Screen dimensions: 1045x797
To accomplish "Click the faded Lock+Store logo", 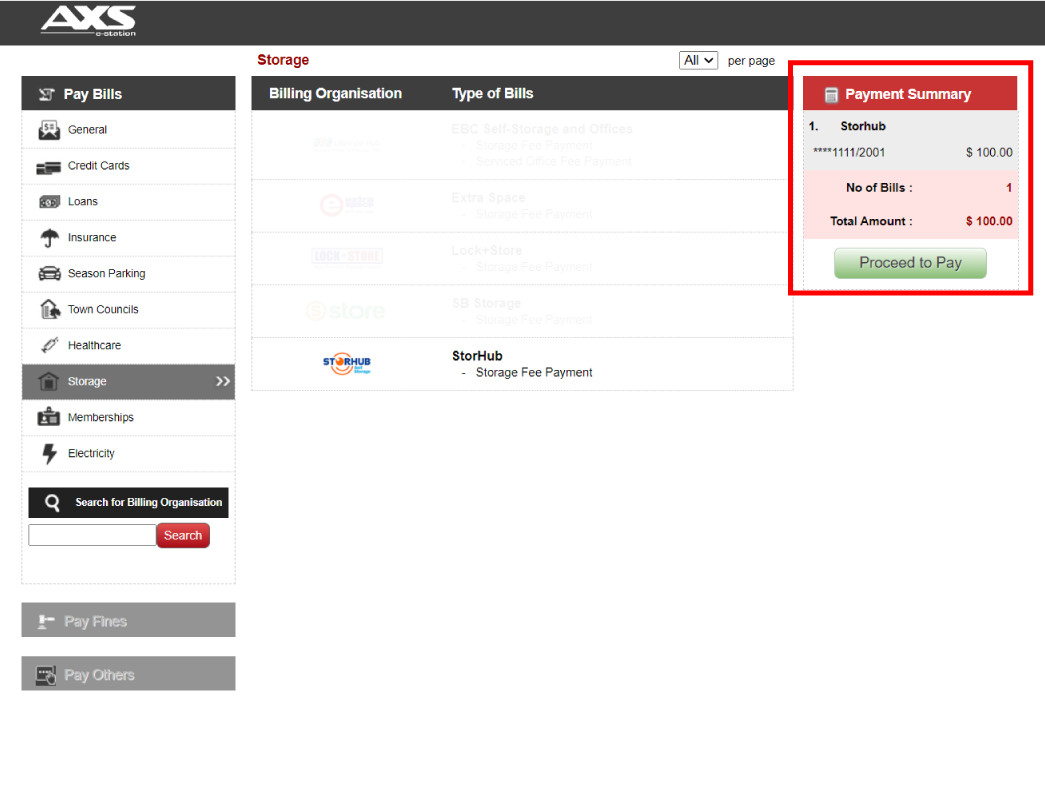I will [347, 257].
